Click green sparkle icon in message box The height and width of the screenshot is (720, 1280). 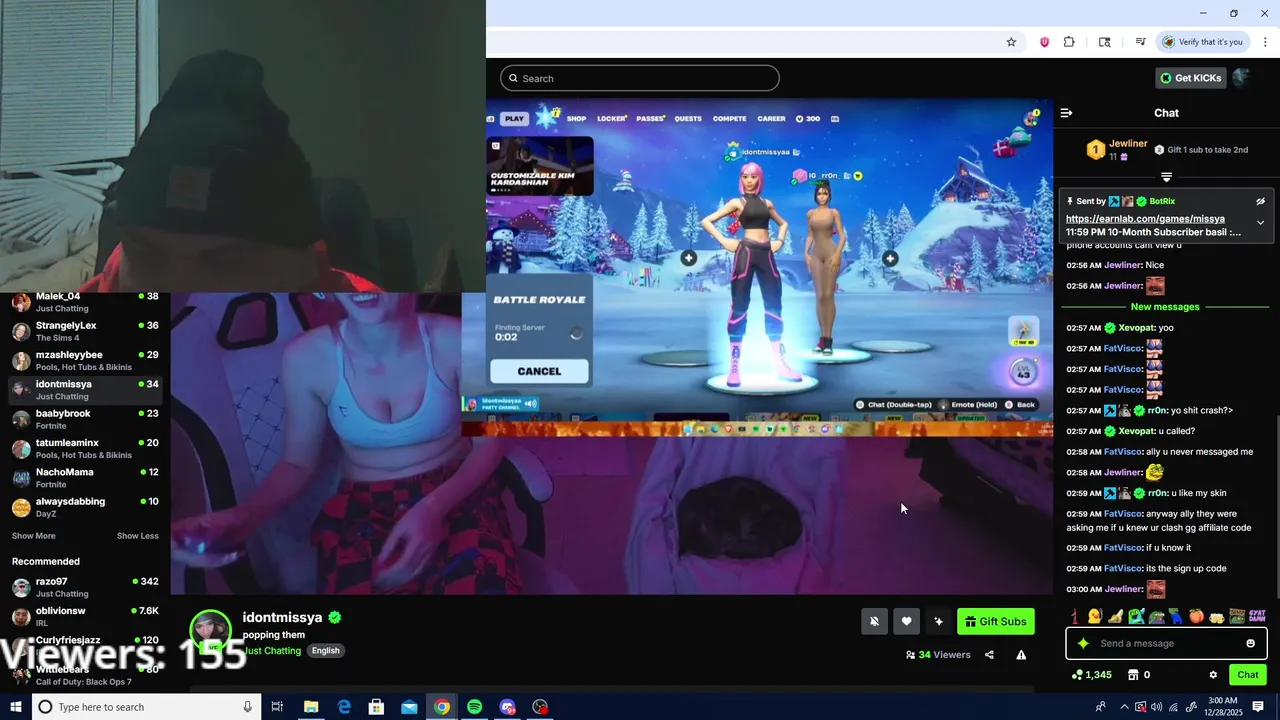coord(1083,643)
